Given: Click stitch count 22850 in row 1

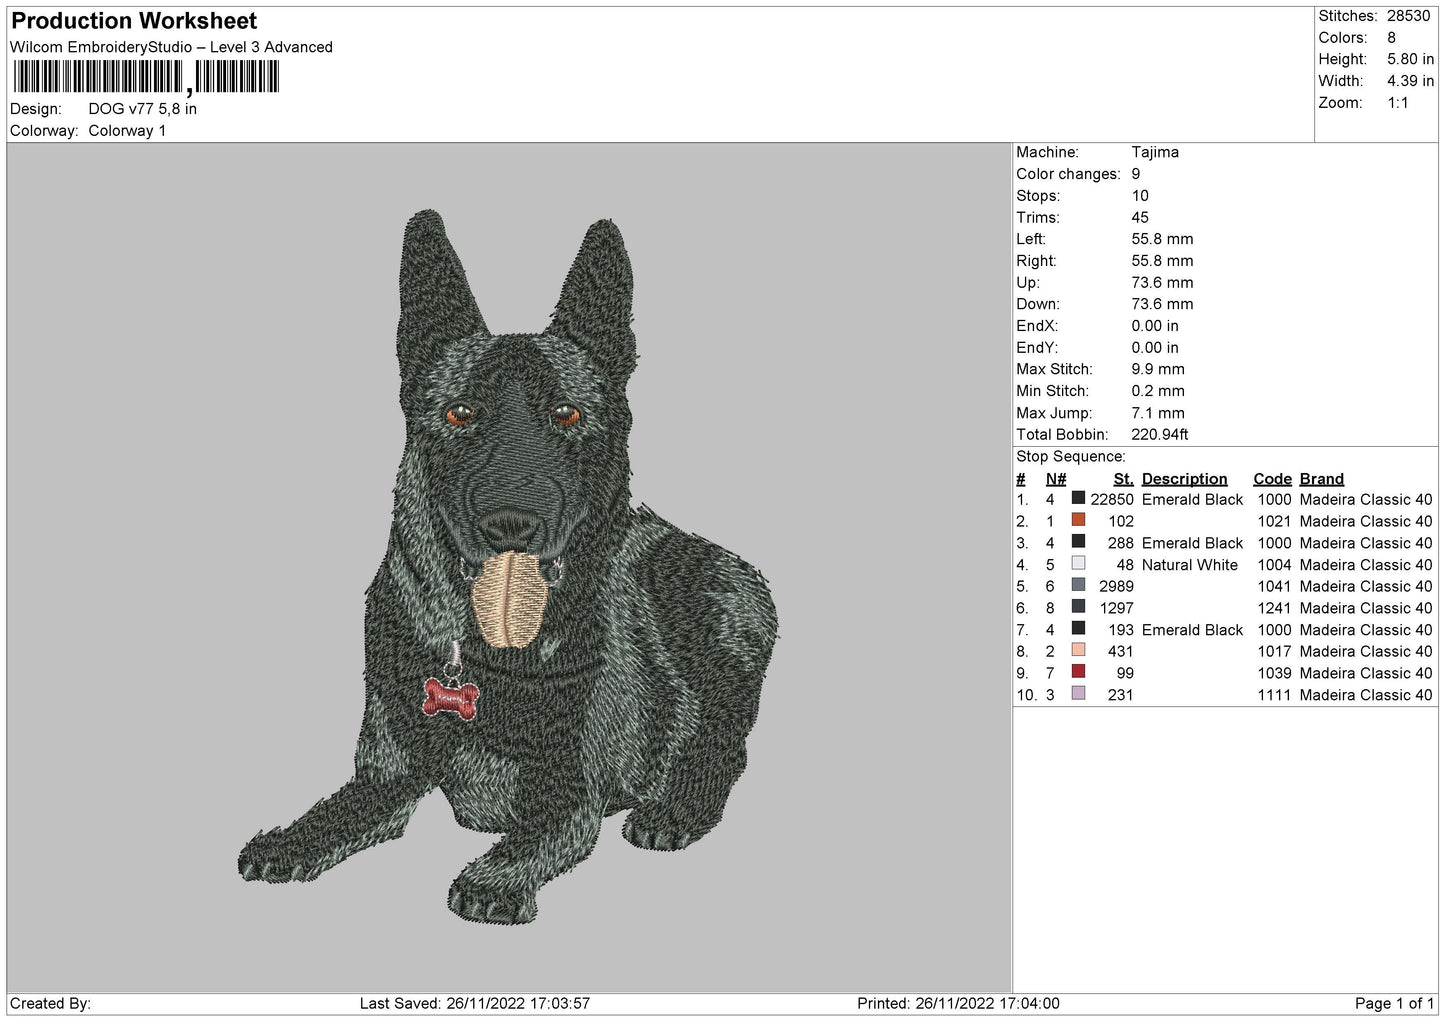Looking at the screenshot, I should click(1112, 500).
